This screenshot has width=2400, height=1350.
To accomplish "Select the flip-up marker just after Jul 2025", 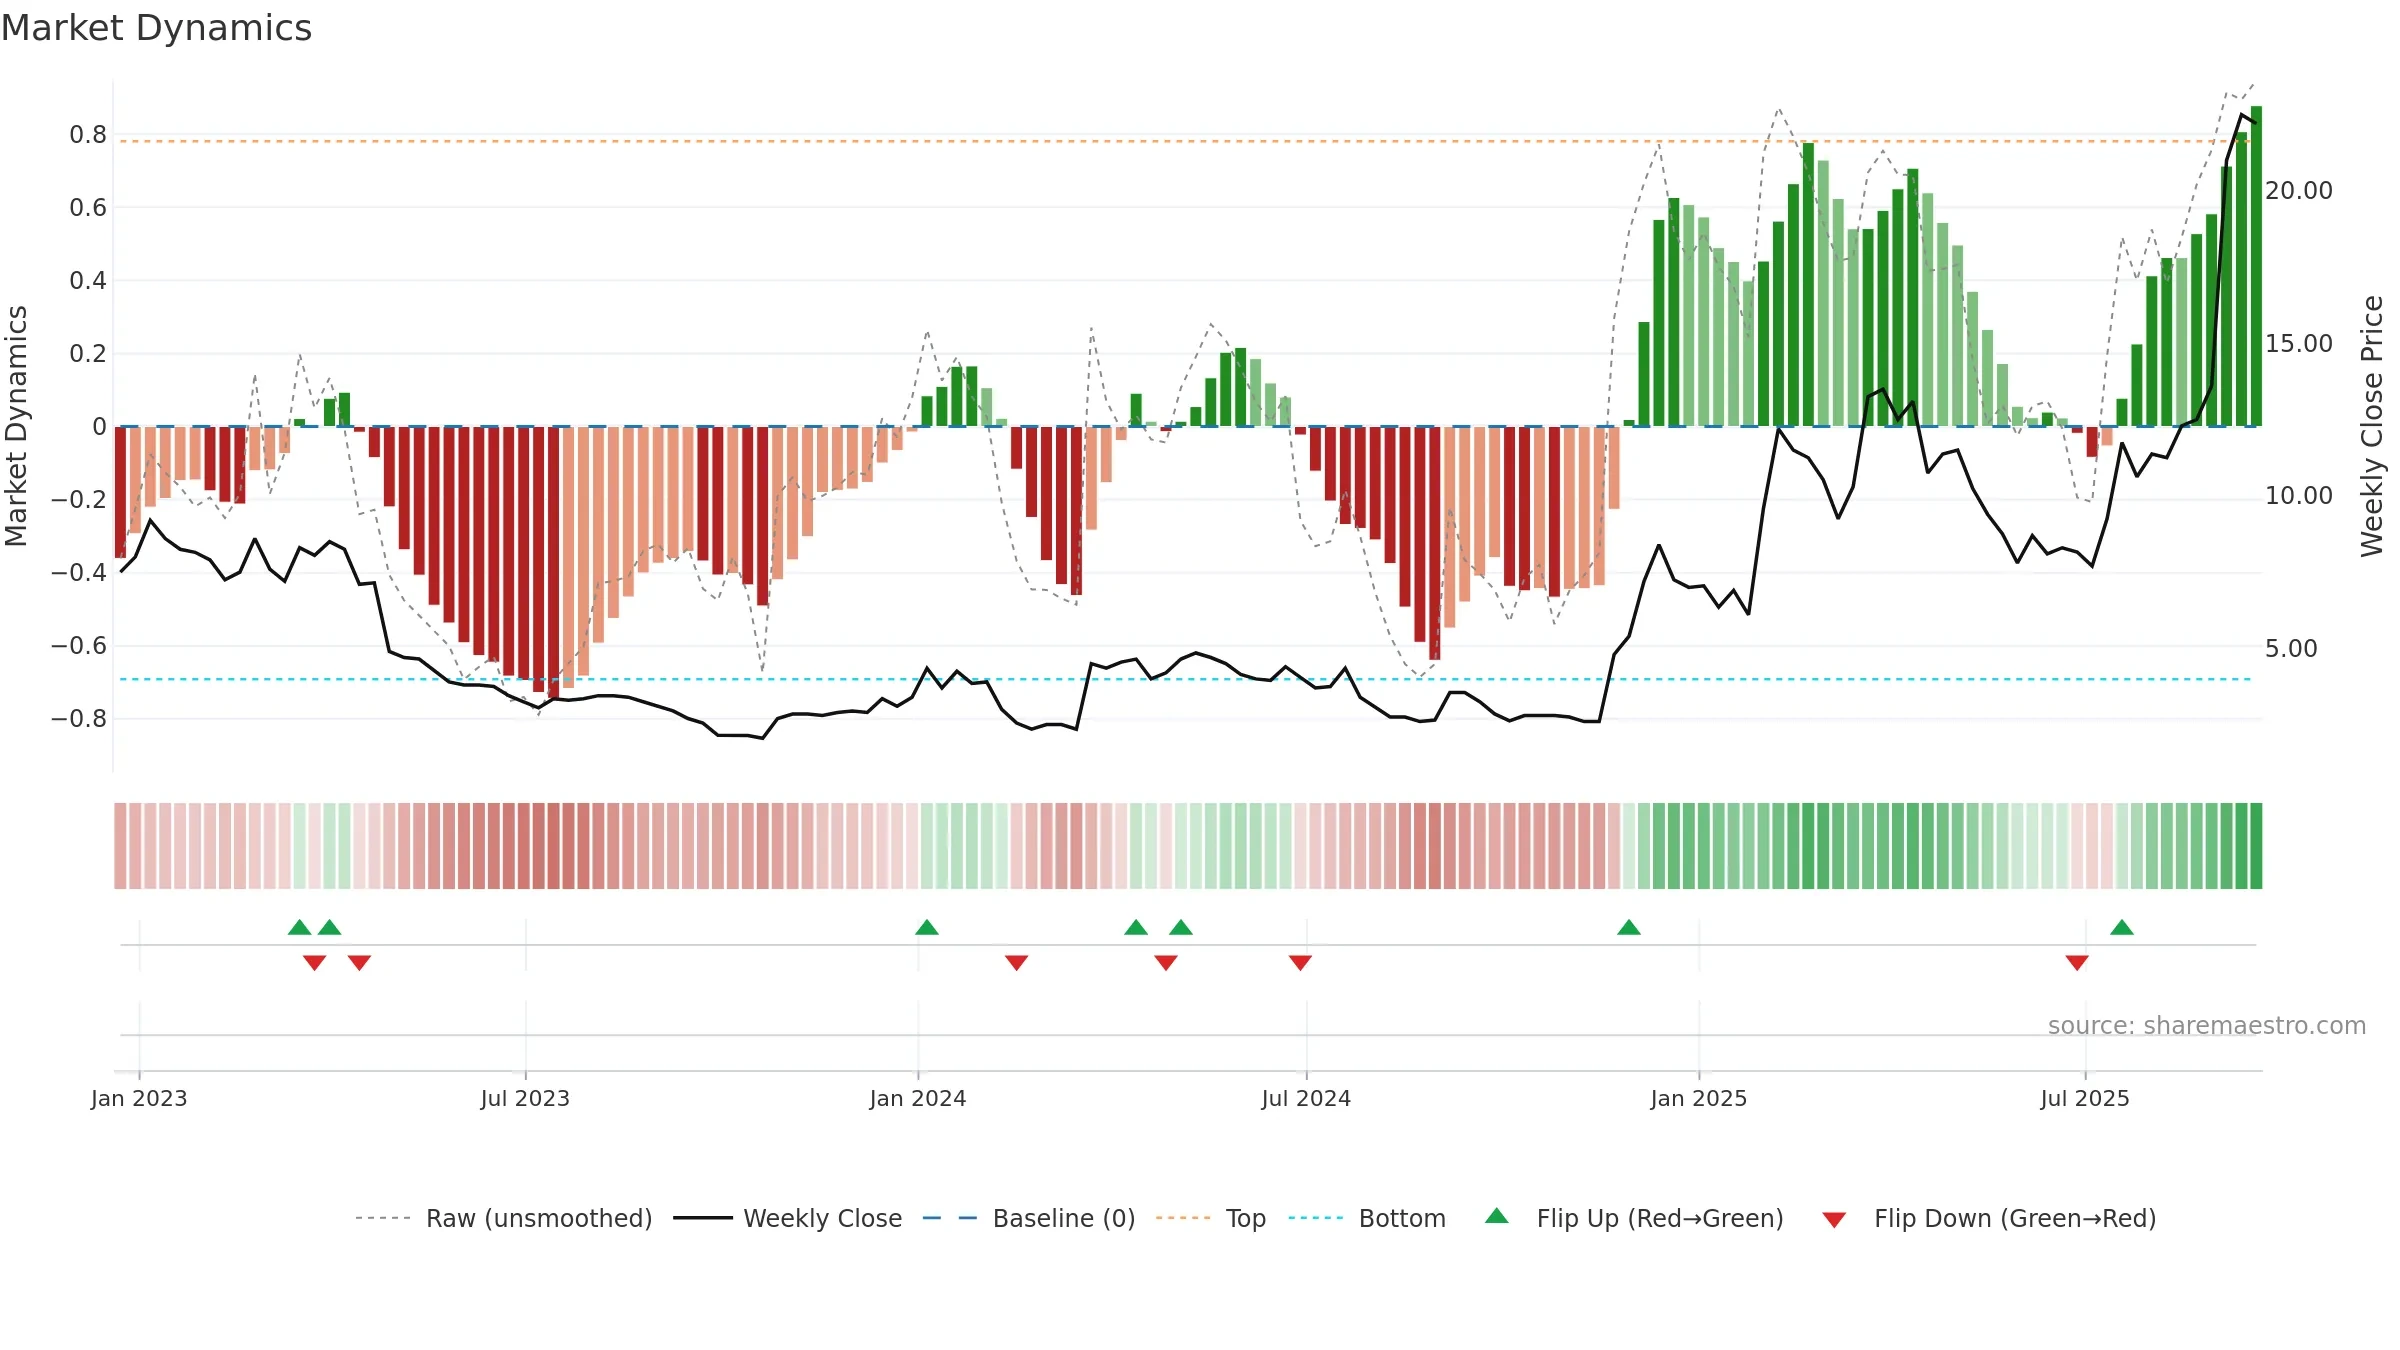I will [x=2122, y=927].
